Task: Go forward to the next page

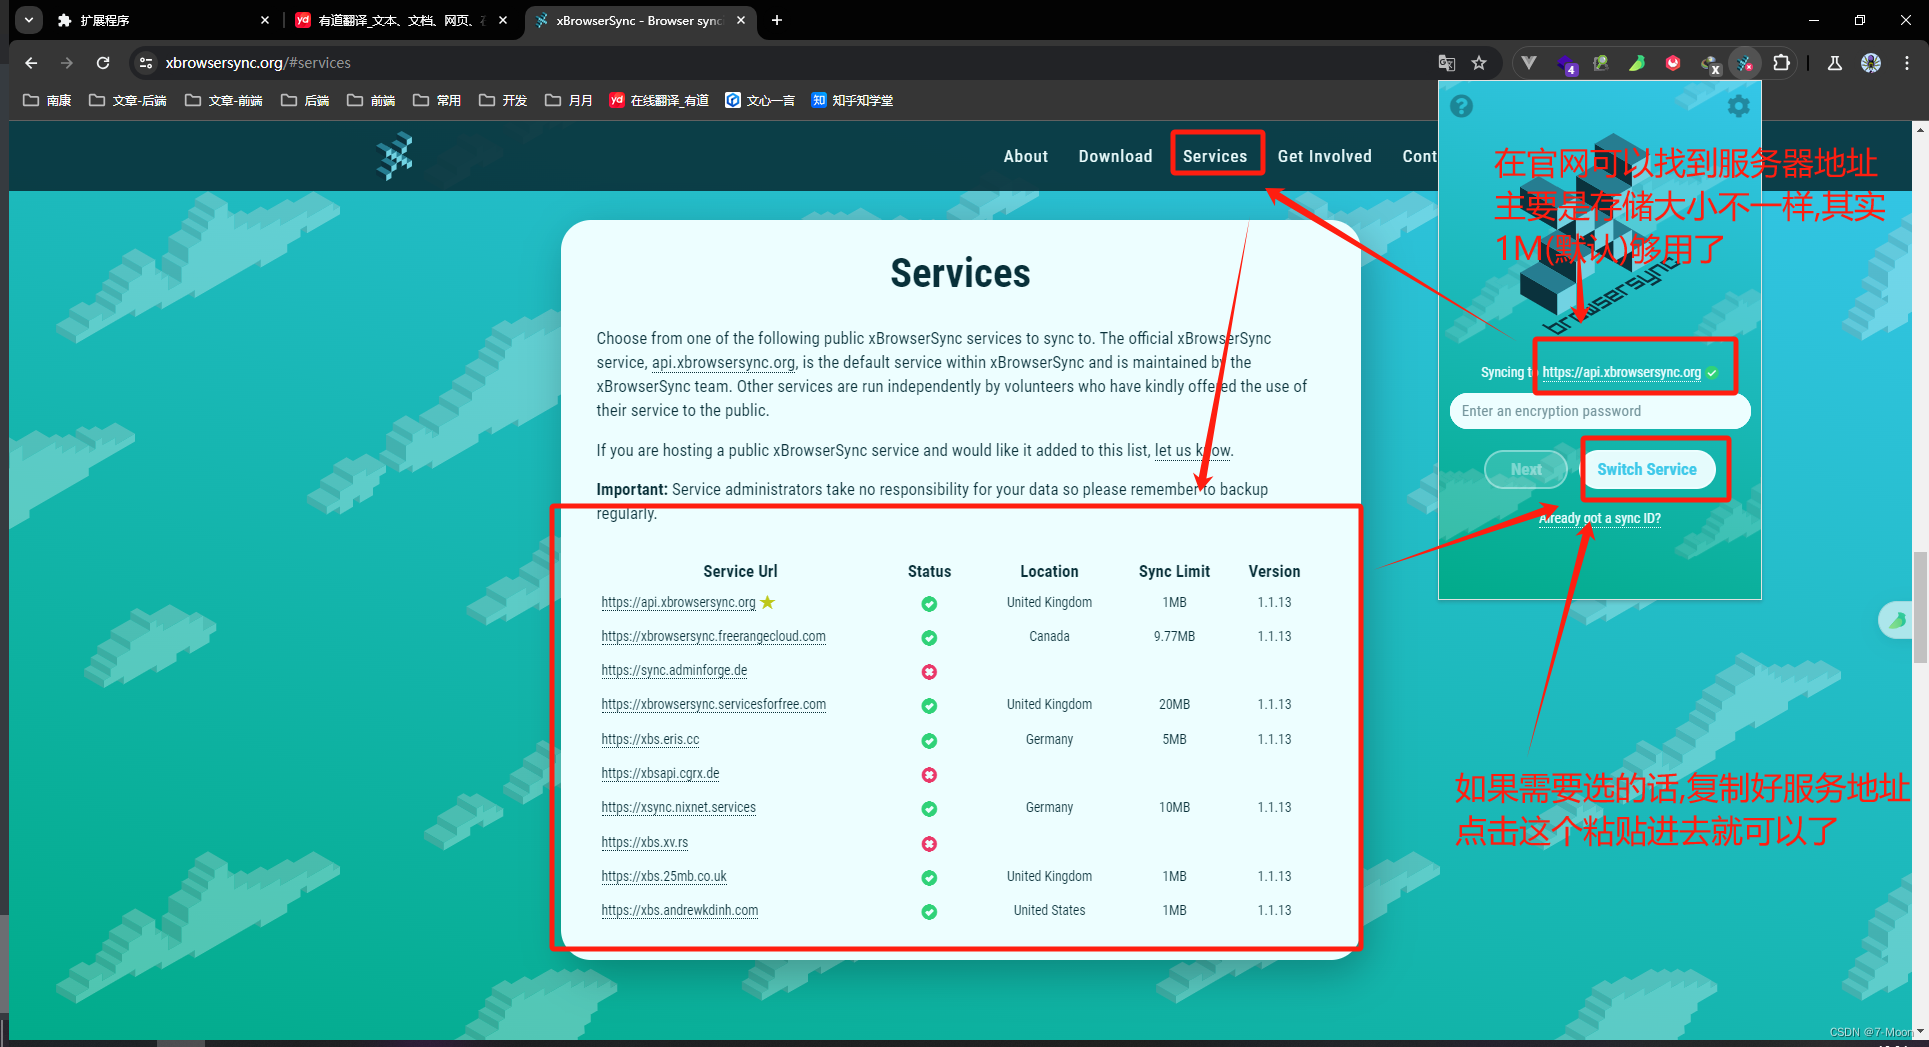Action: [x=67, y=63]
